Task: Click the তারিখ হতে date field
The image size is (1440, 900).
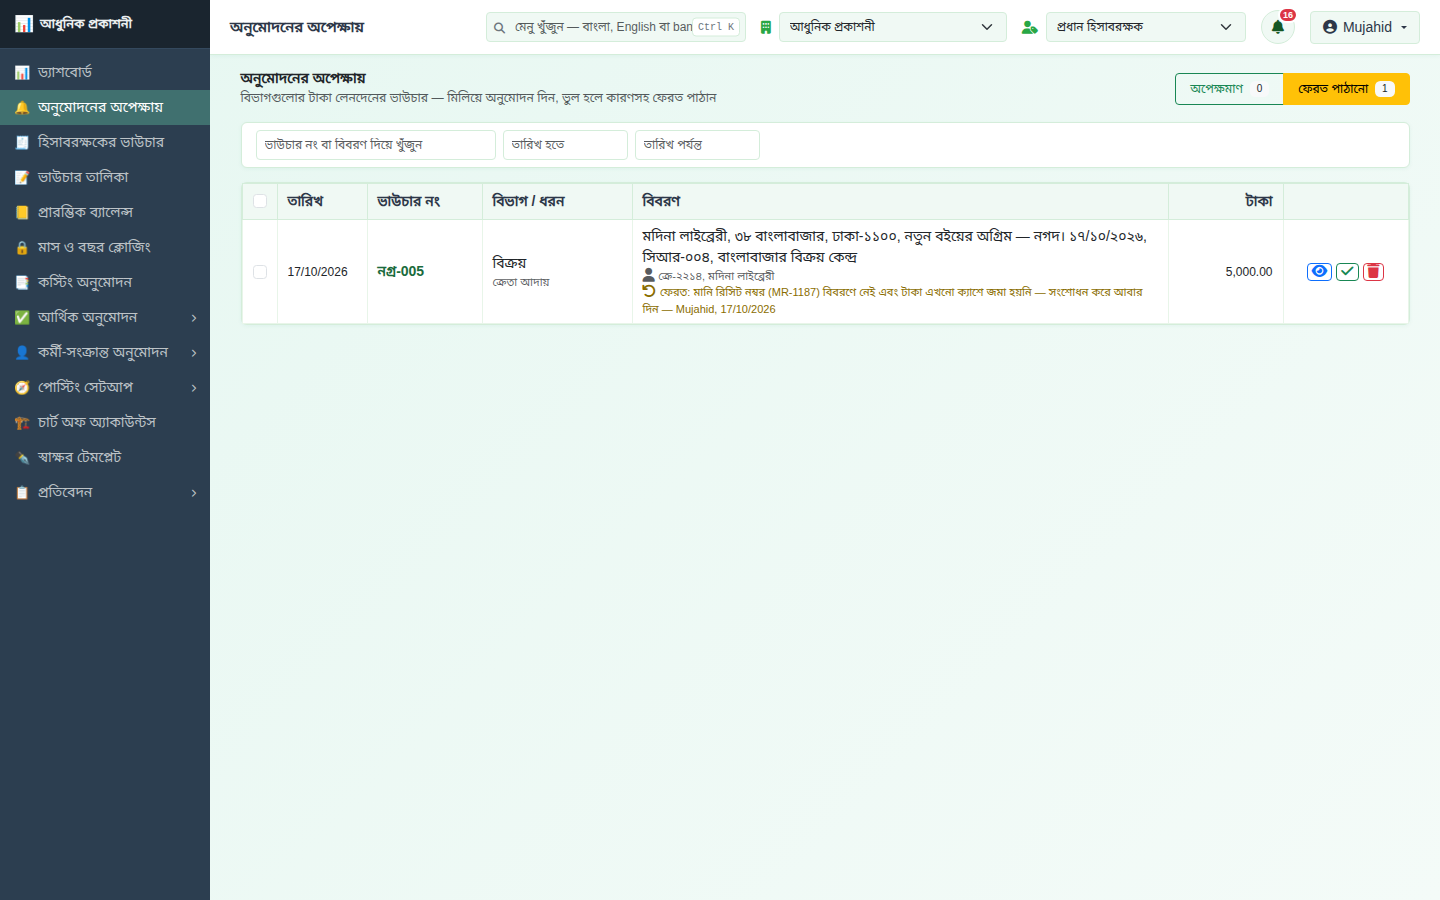Action: click(565, 145)
